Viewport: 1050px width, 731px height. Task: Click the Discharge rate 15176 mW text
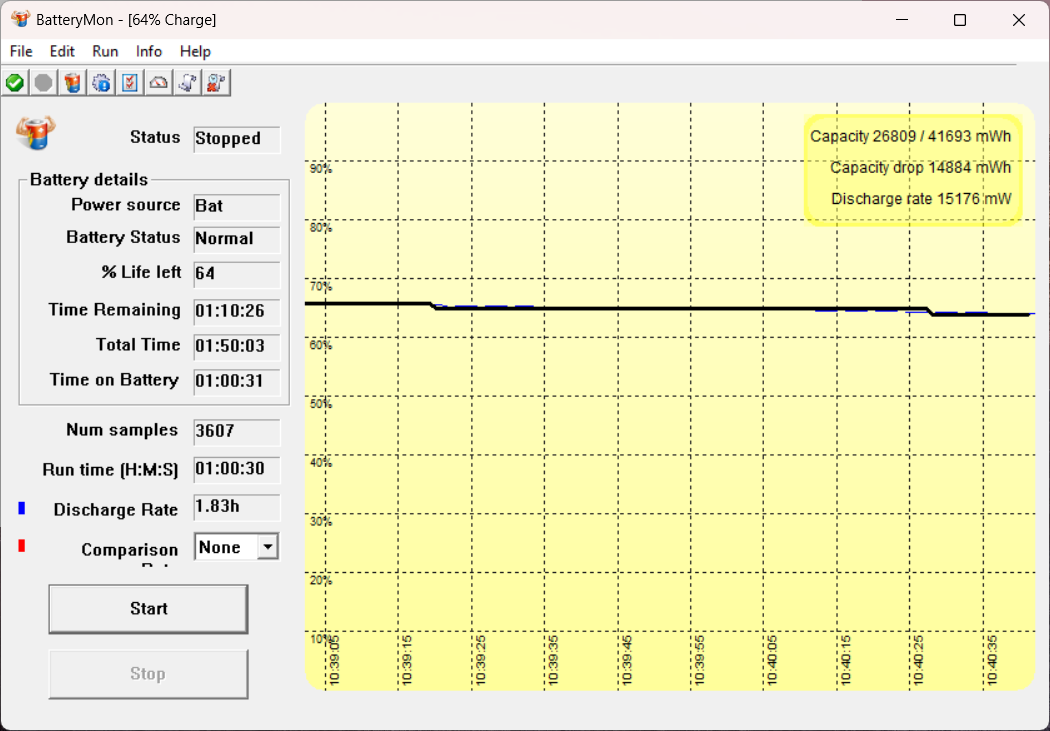click(921, 199)
